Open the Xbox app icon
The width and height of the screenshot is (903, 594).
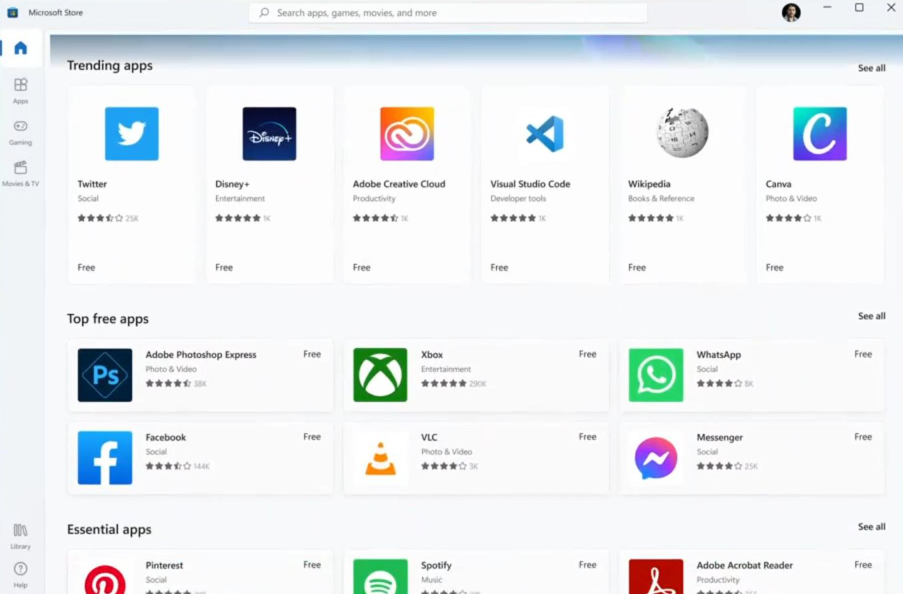[380, 375]
